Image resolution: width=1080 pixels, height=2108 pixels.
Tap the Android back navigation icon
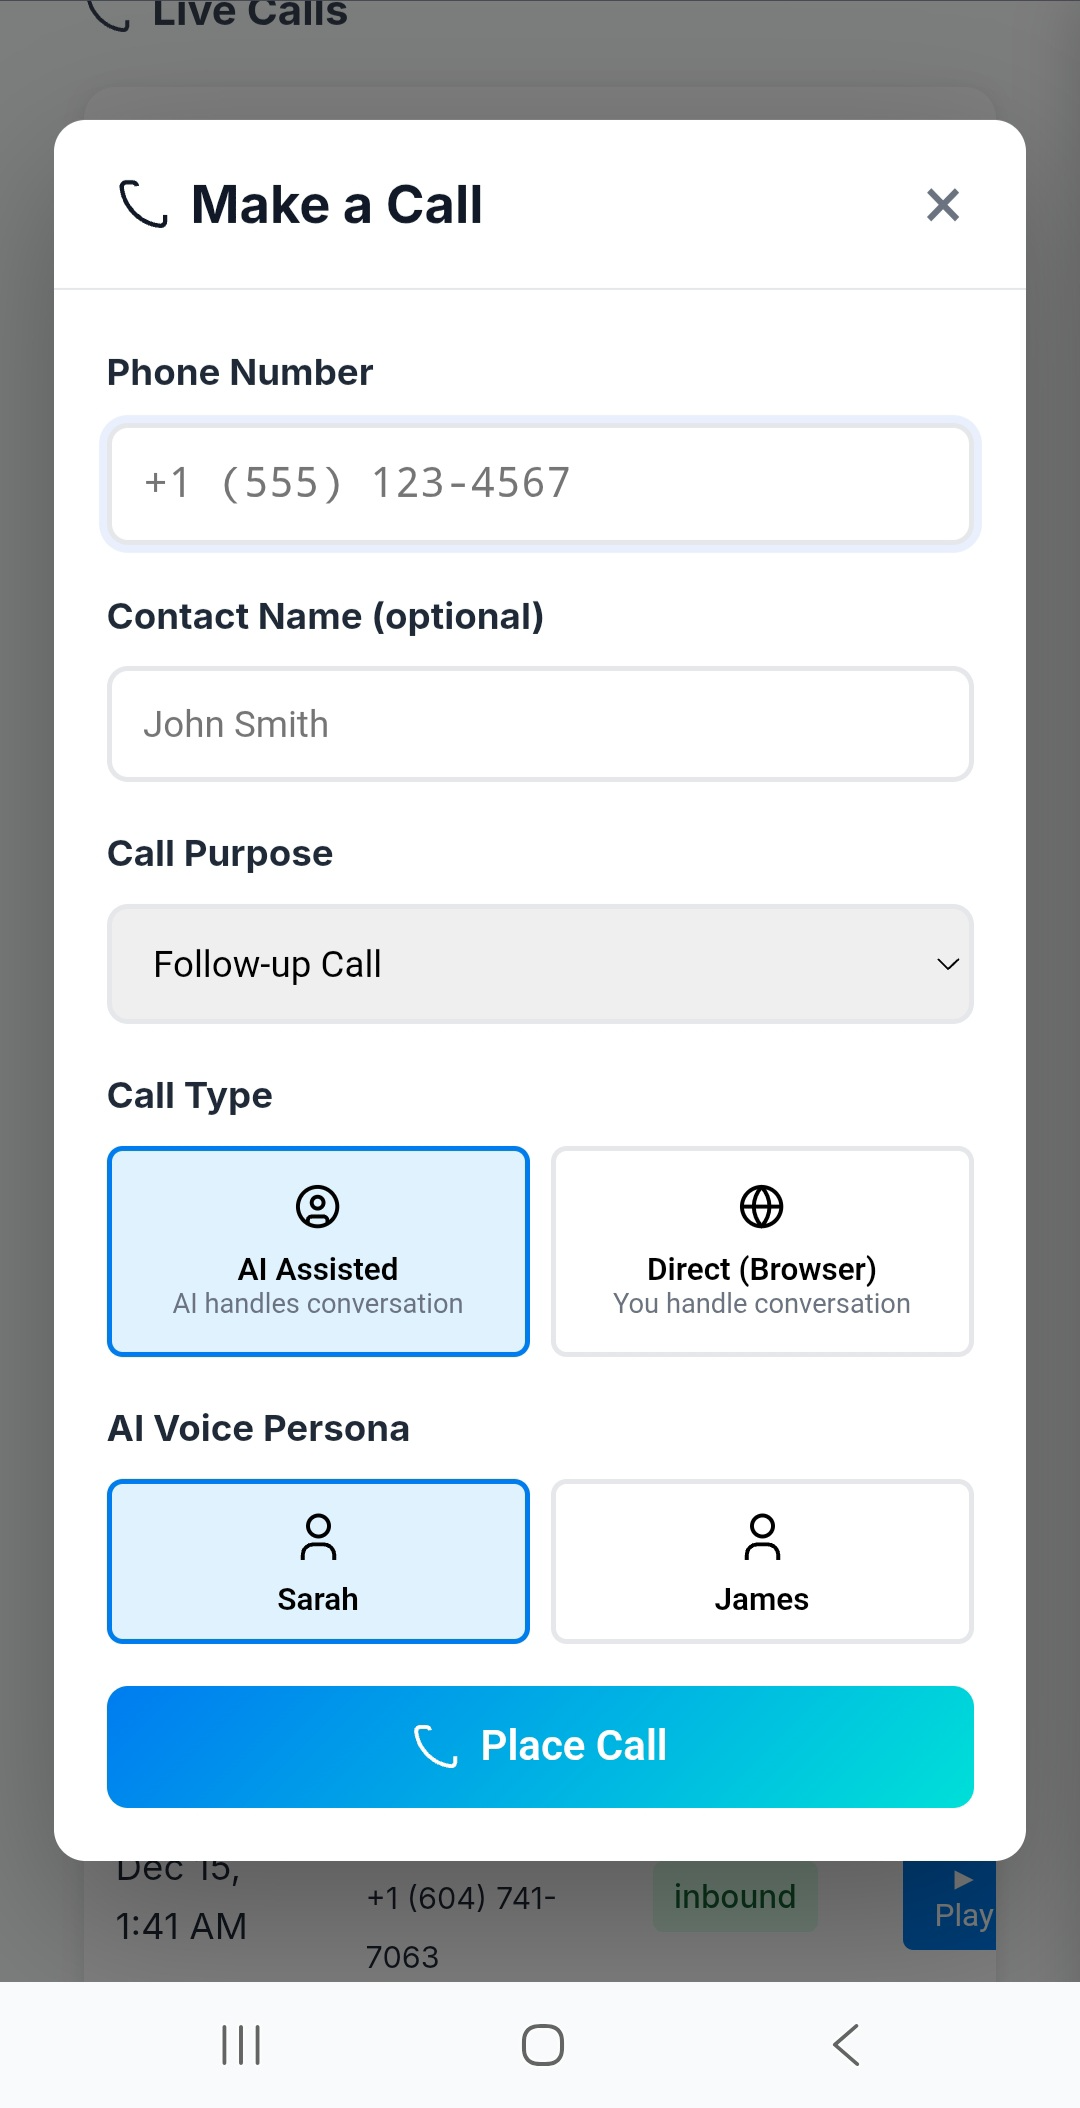click(x=845, y=2044)
